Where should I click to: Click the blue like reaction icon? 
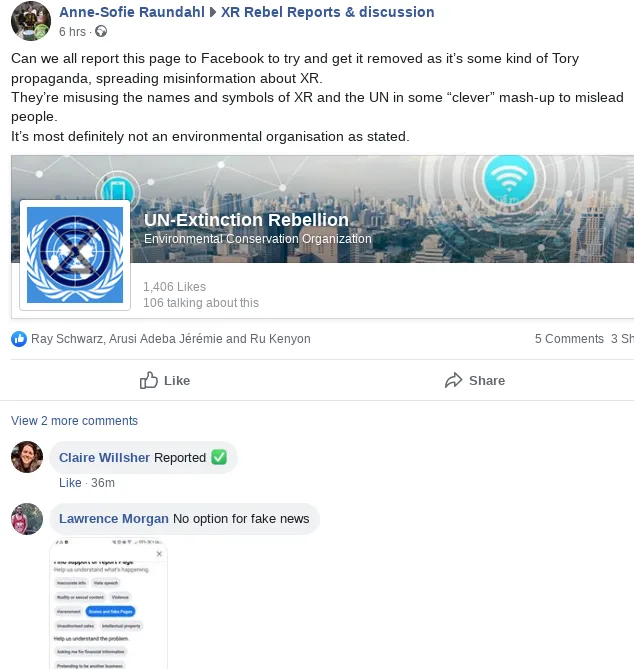click(x=19, y=339)
